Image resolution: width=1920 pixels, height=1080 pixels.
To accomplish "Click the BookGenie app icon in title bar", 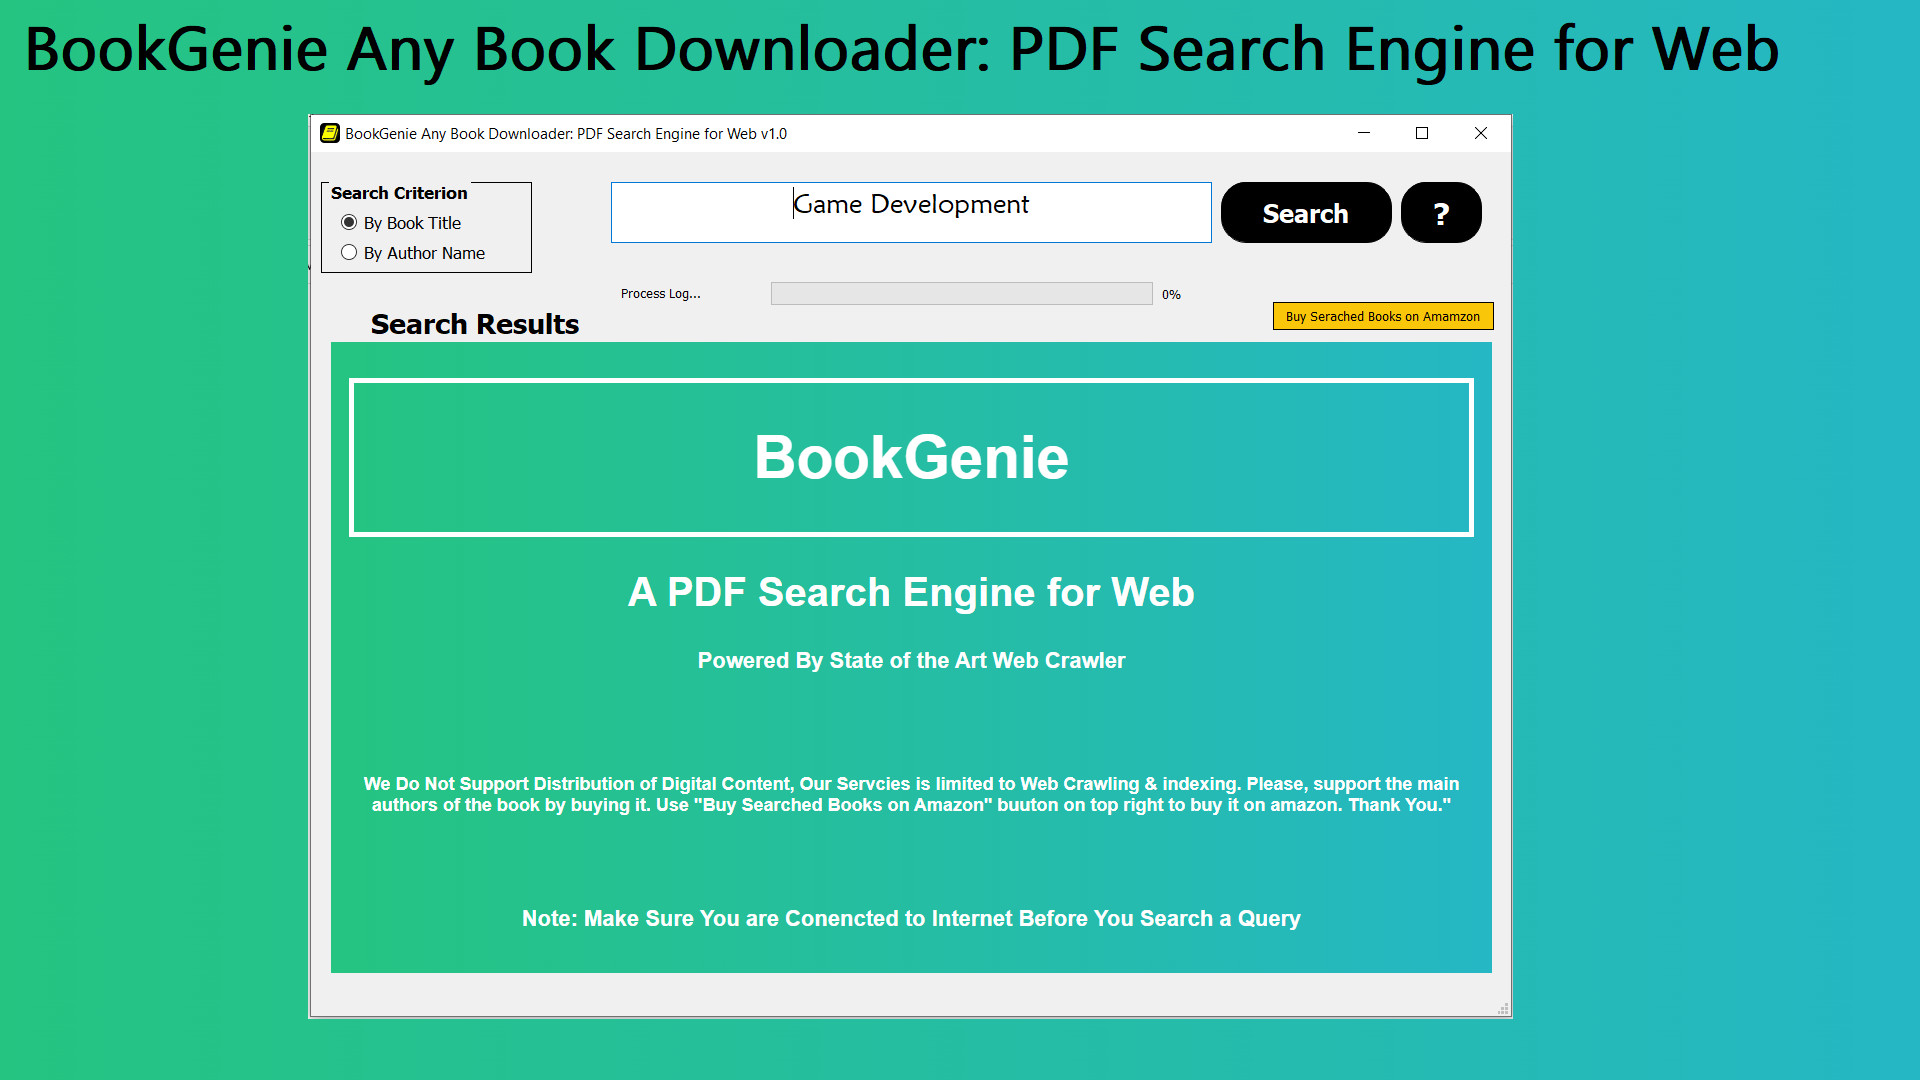I will [x=330, y=133].
